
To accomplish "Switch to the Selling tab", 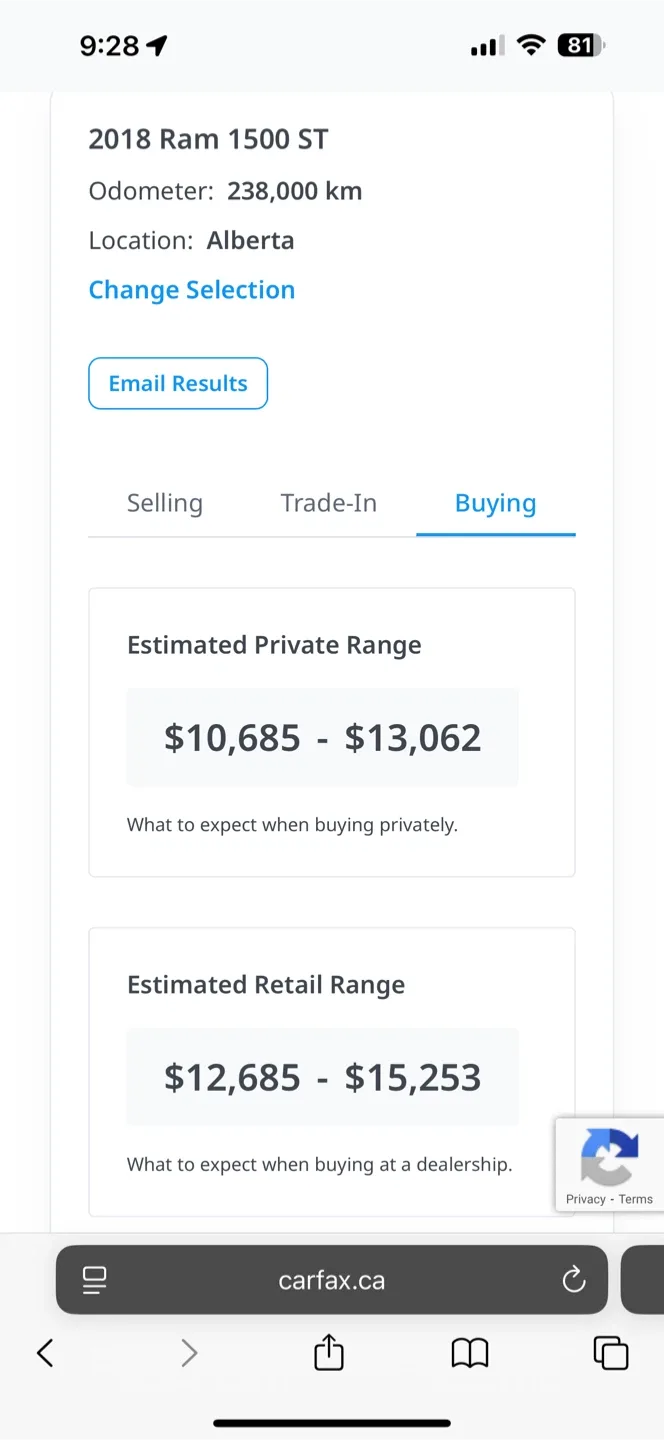I will (x=165, y=503).
